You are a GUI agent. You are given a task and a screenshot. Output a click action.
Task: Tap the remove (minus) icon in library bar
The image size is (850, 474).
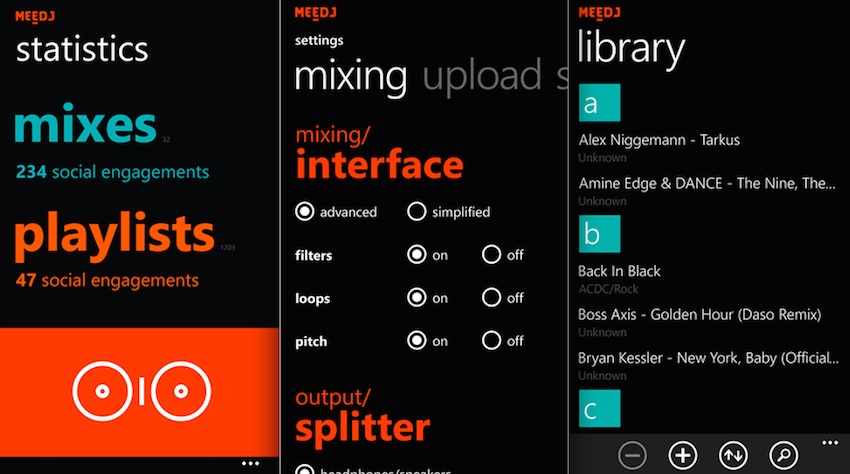pyautogui.click(x=632, y=456)
